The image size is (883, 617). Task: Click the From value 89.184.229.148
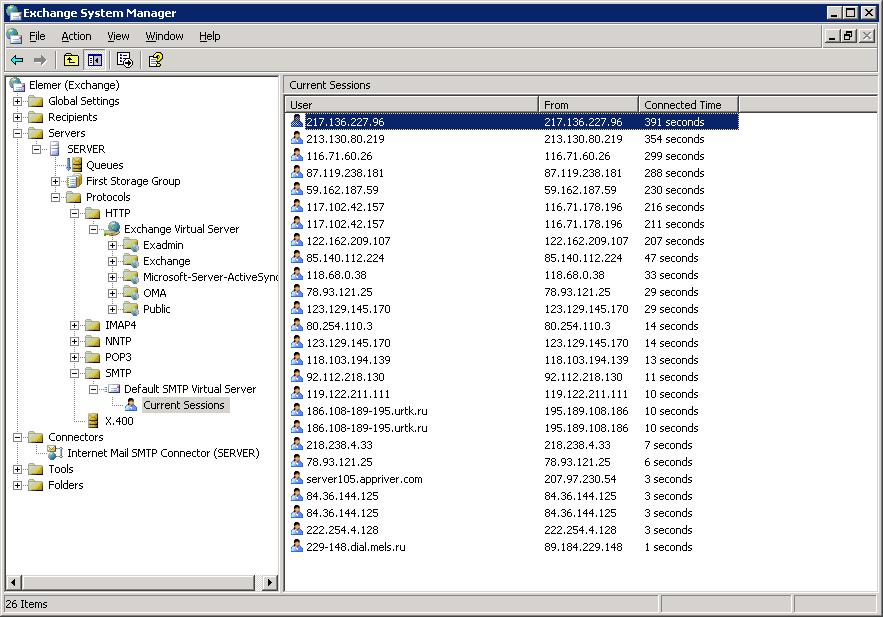[x=583, y=547]
